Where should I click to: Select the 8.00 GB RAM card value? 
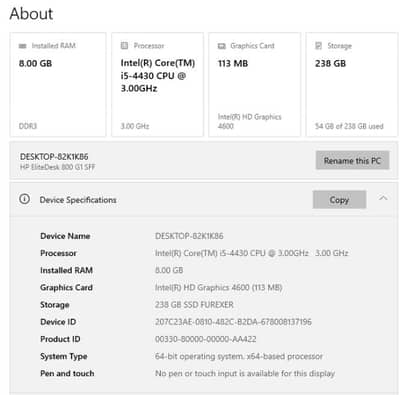(x=36, y=63)
